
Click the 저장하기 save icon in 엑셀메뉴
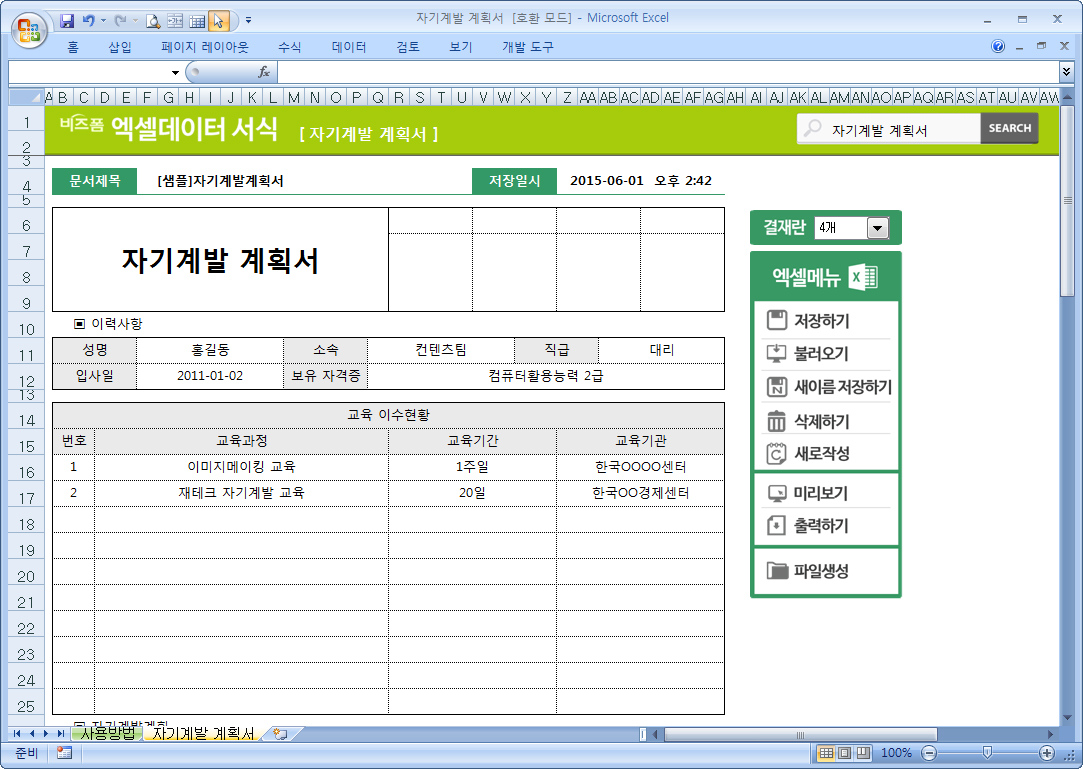tap(777, 321)
